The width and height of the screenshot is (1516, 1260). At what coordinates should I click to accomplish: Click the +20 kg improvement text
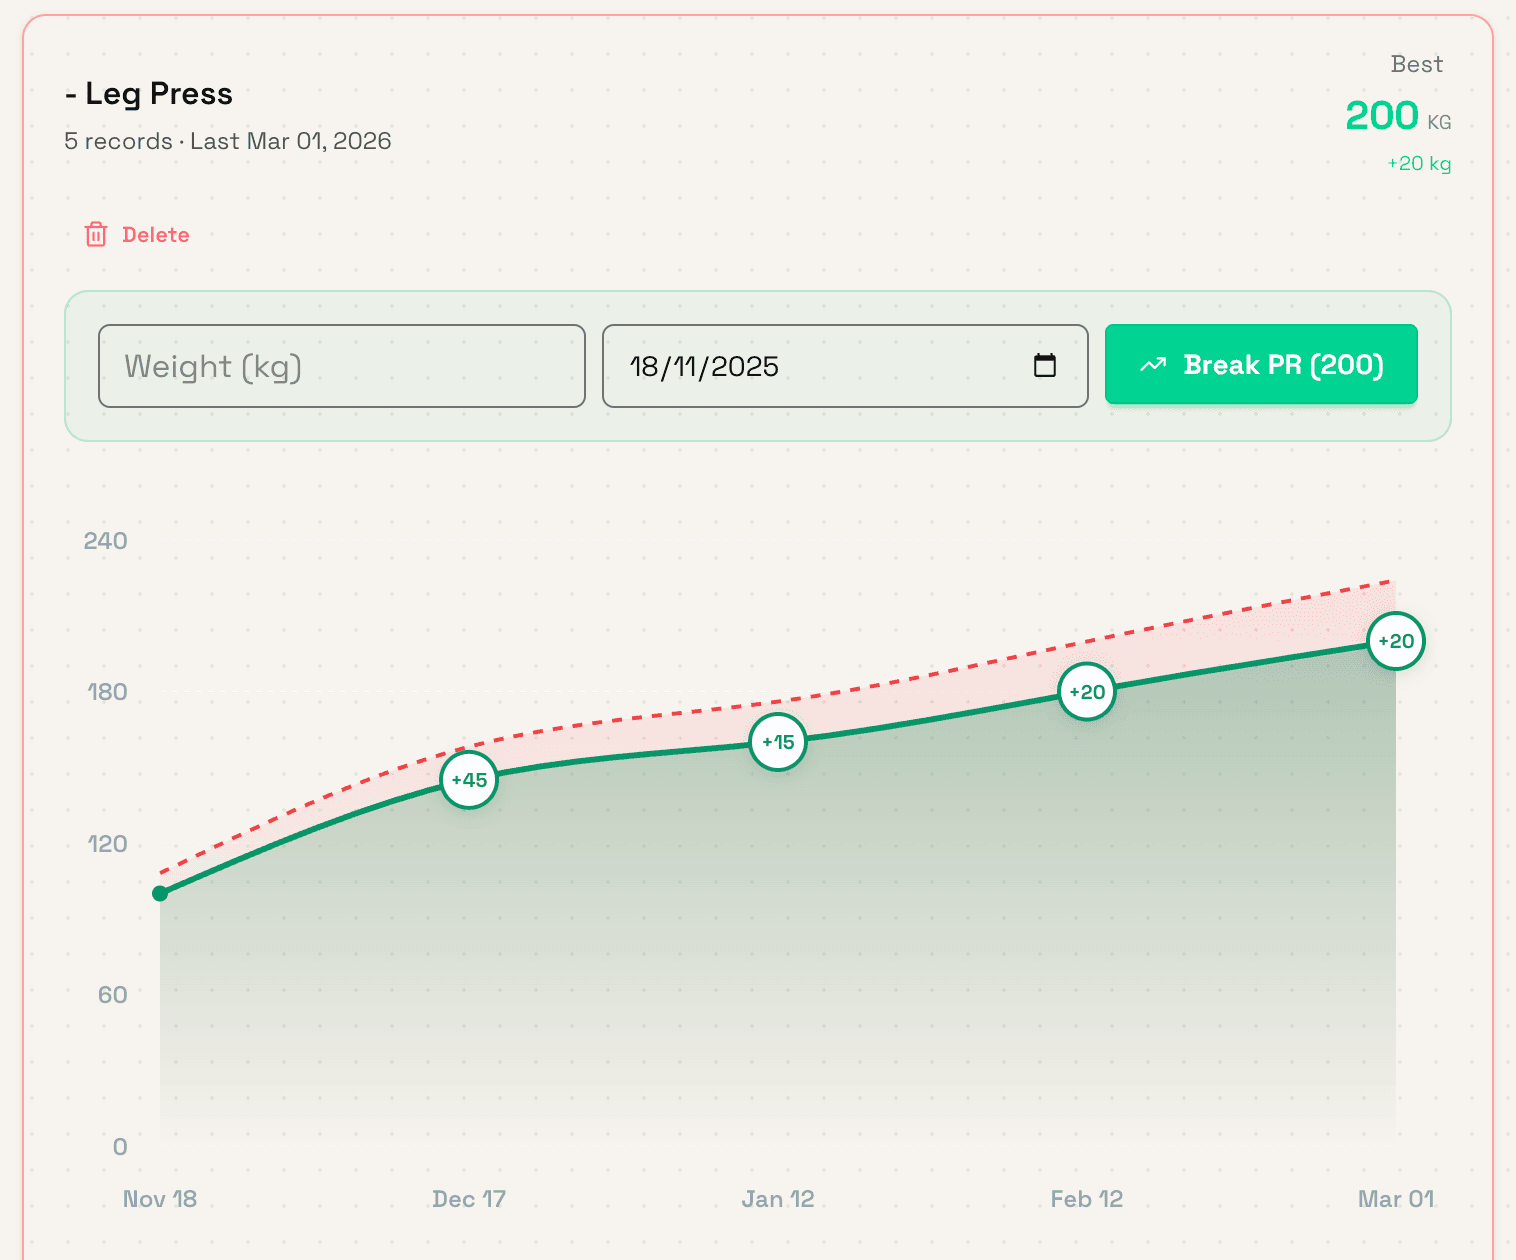pos(1418,163)
